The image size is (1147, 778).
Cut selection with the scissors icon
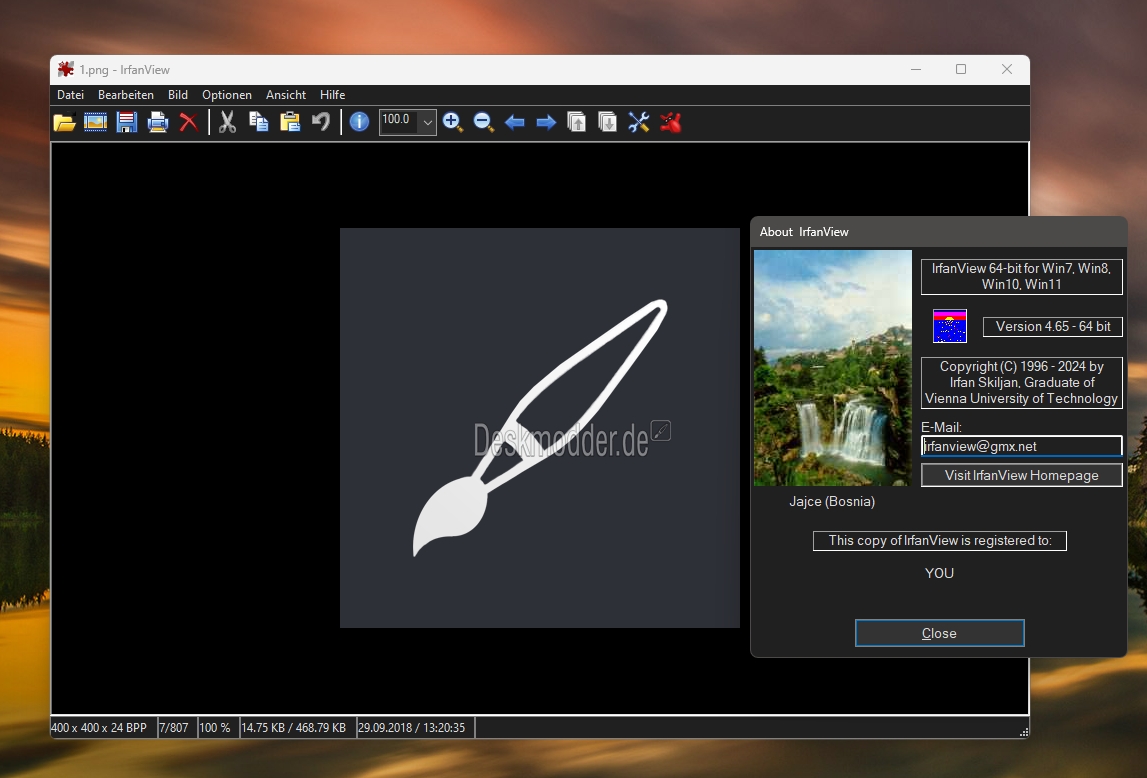[x=227, y=122]
